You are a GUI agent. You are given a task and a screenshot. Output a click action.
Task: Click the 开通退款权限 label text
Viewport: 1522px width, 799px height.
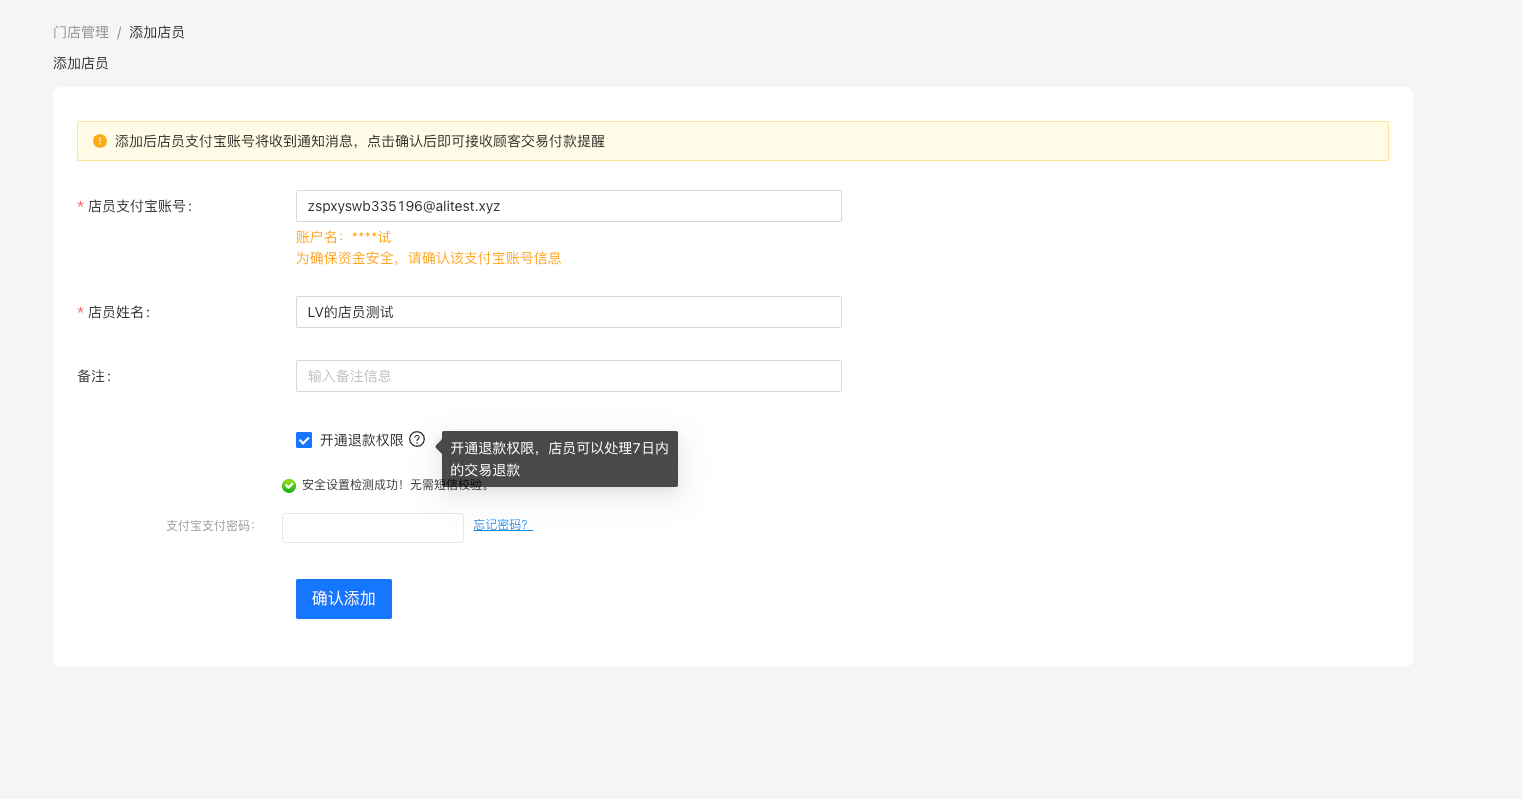pos(362,440)
